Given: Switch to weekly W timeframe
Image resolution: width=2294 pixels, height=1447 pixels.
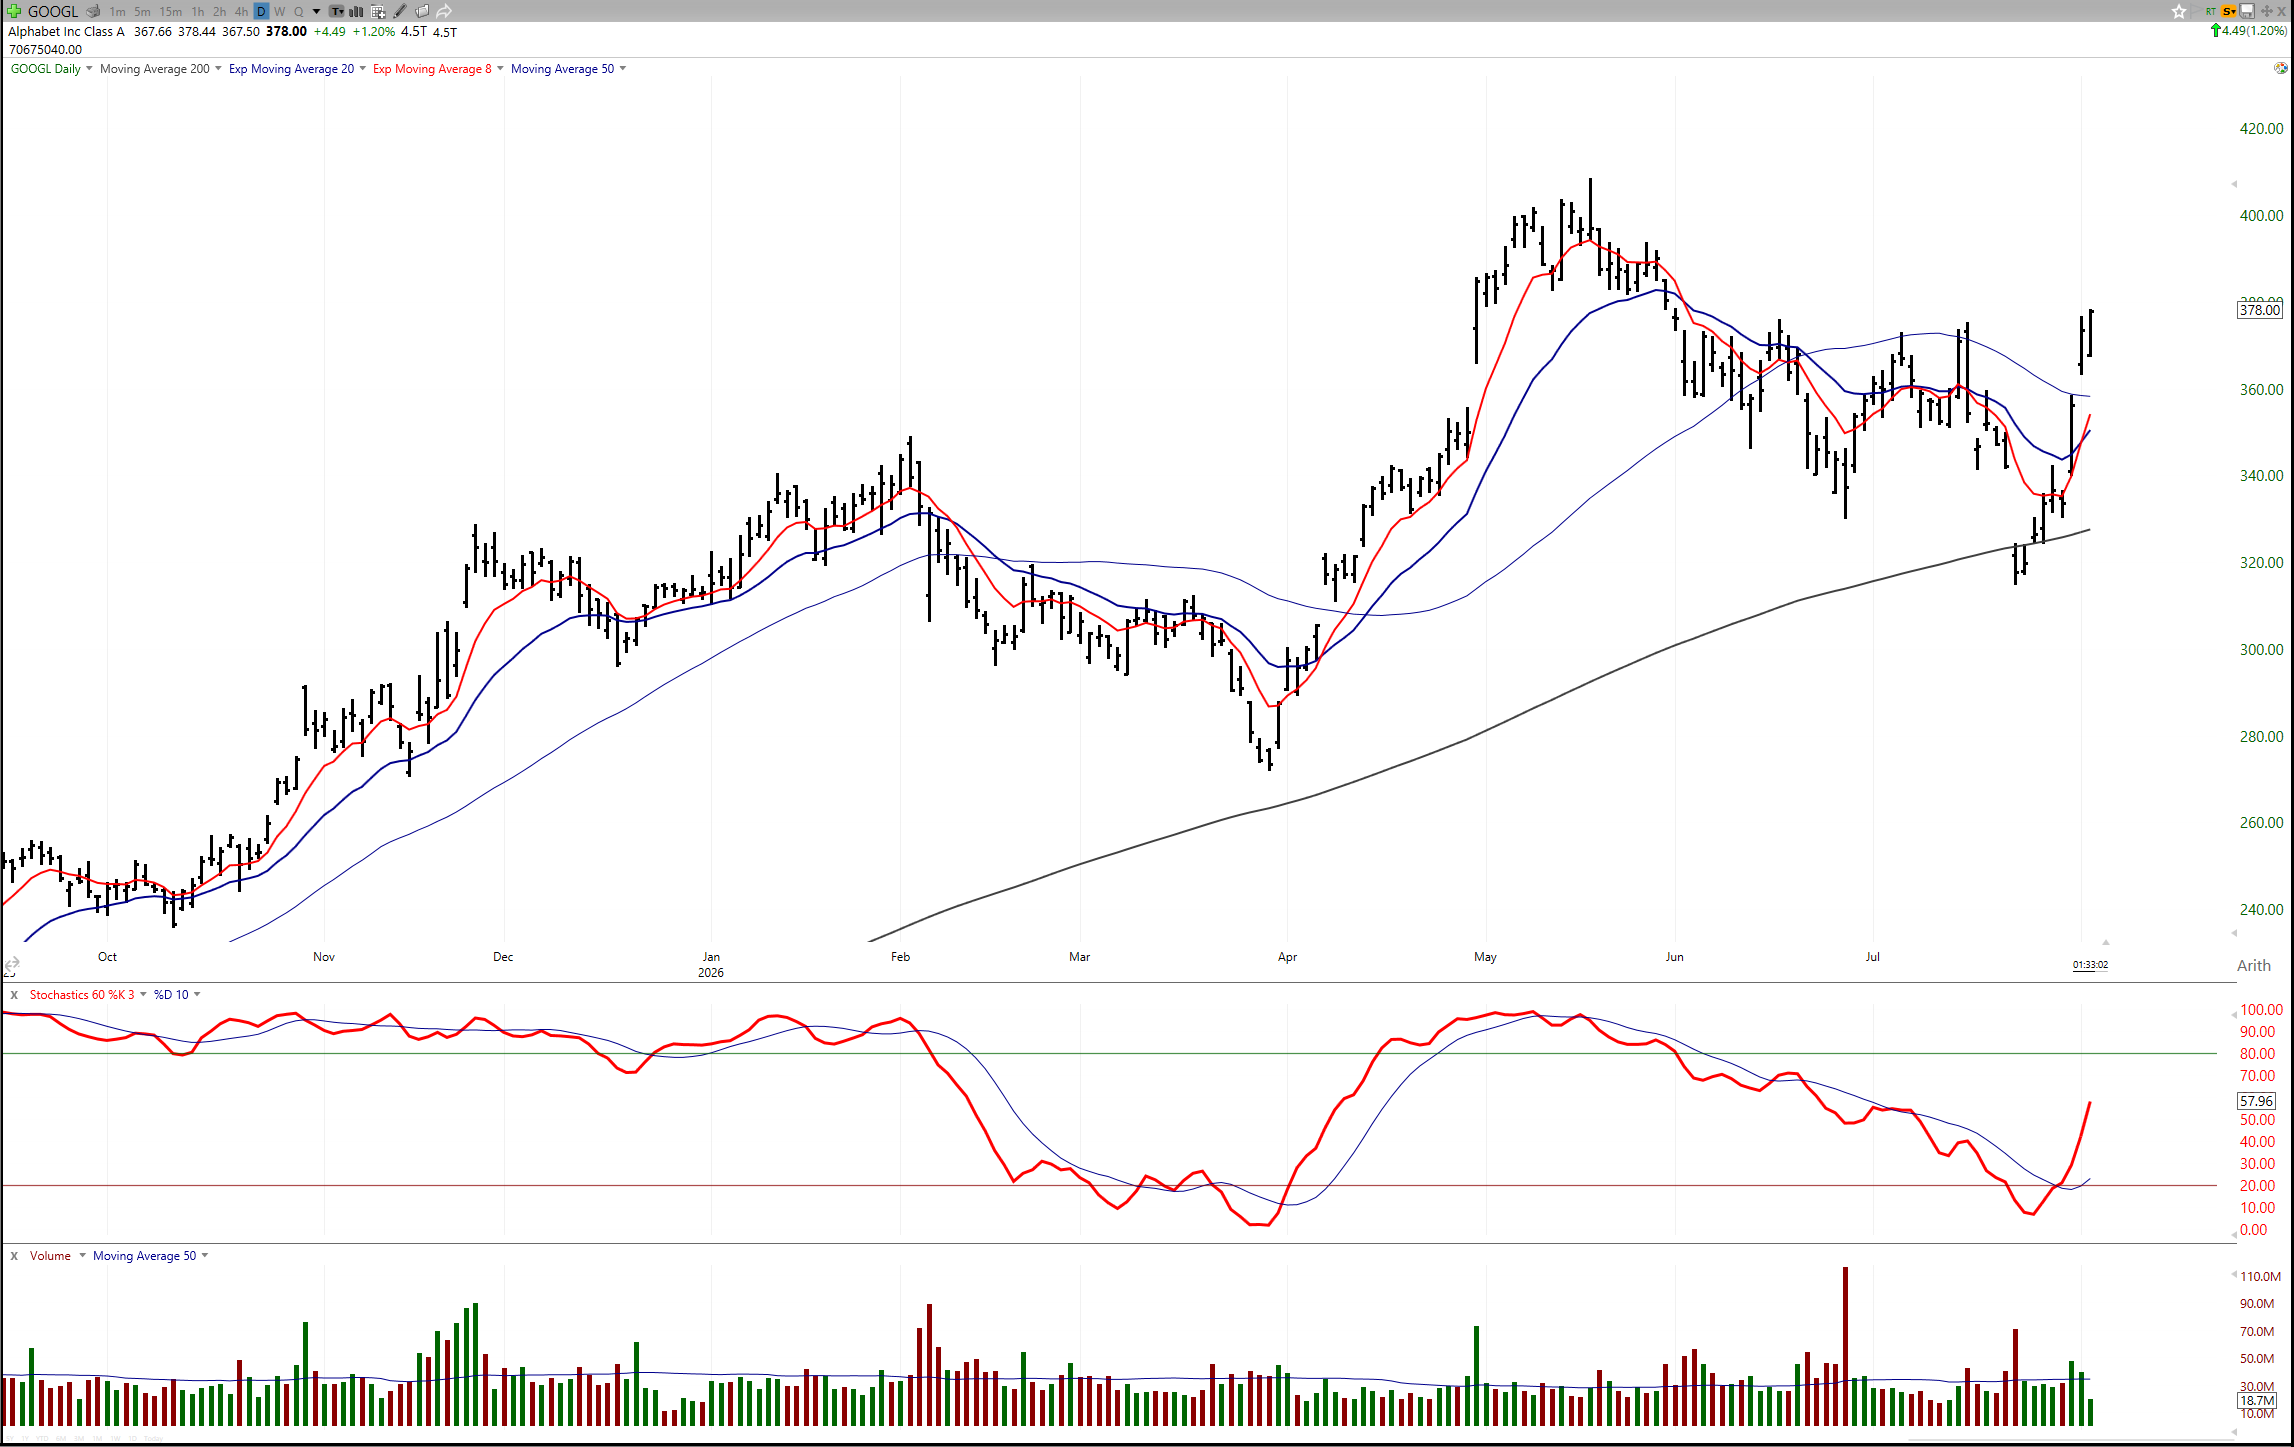Looking at the screenshot, I should tap(279, 12).
